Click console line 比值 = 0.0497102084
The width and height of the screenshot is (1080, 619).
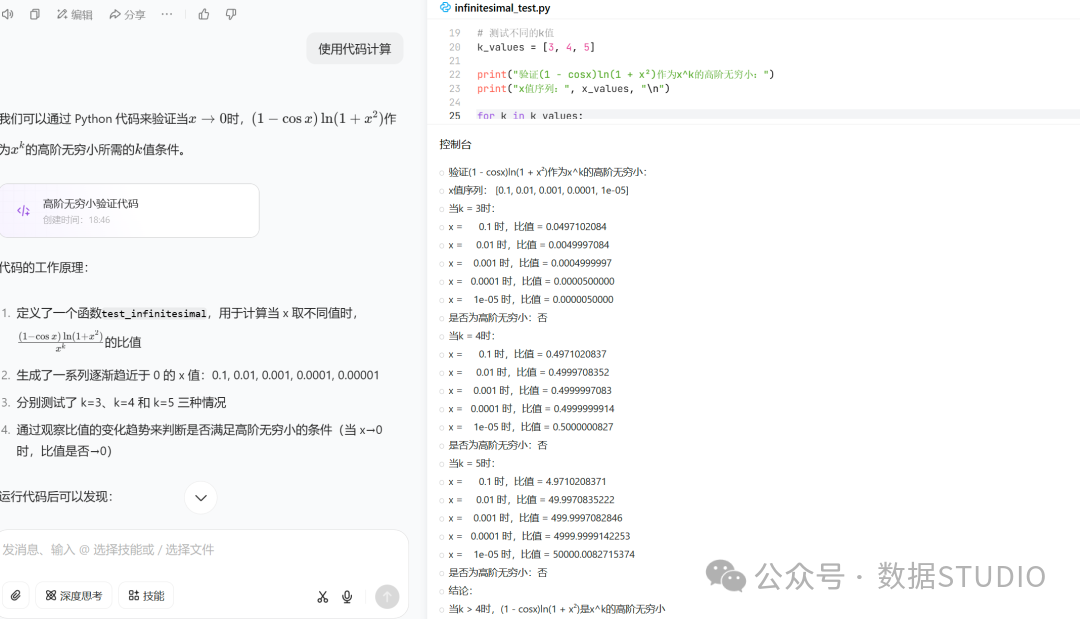[528, 227]
